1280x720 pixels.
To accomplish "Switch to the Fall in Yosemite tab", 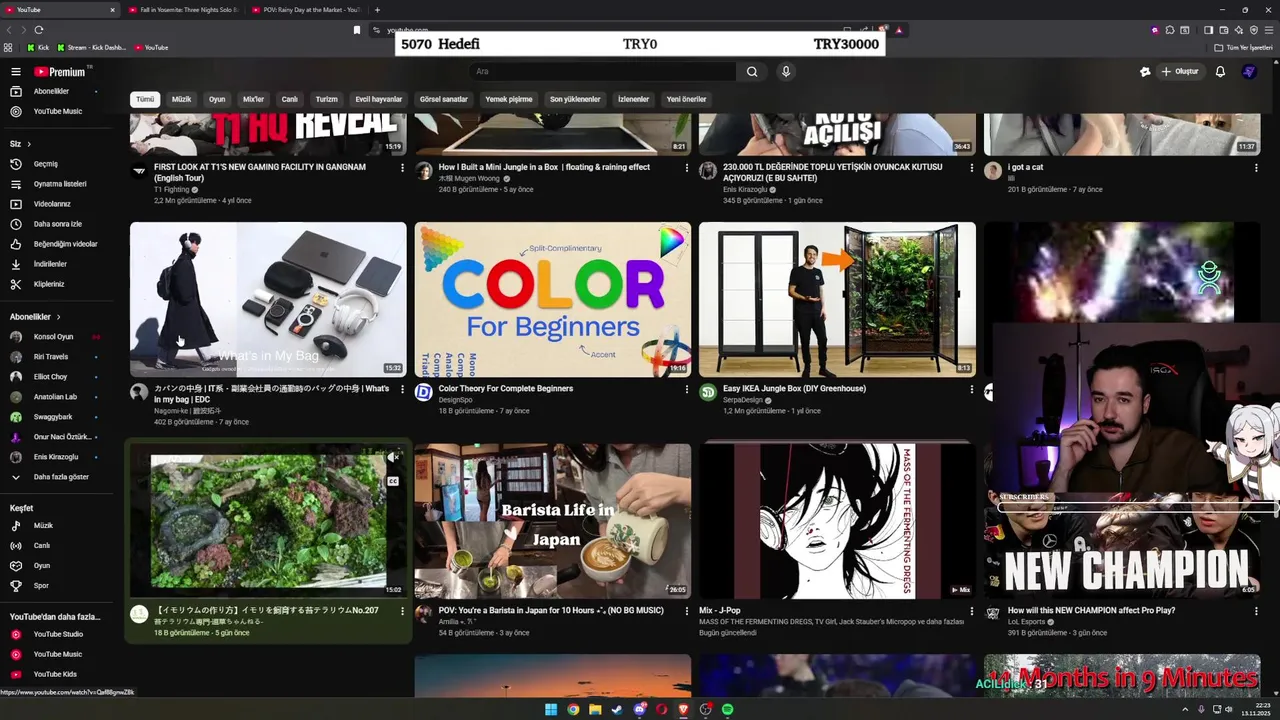I will coord(186,10).
